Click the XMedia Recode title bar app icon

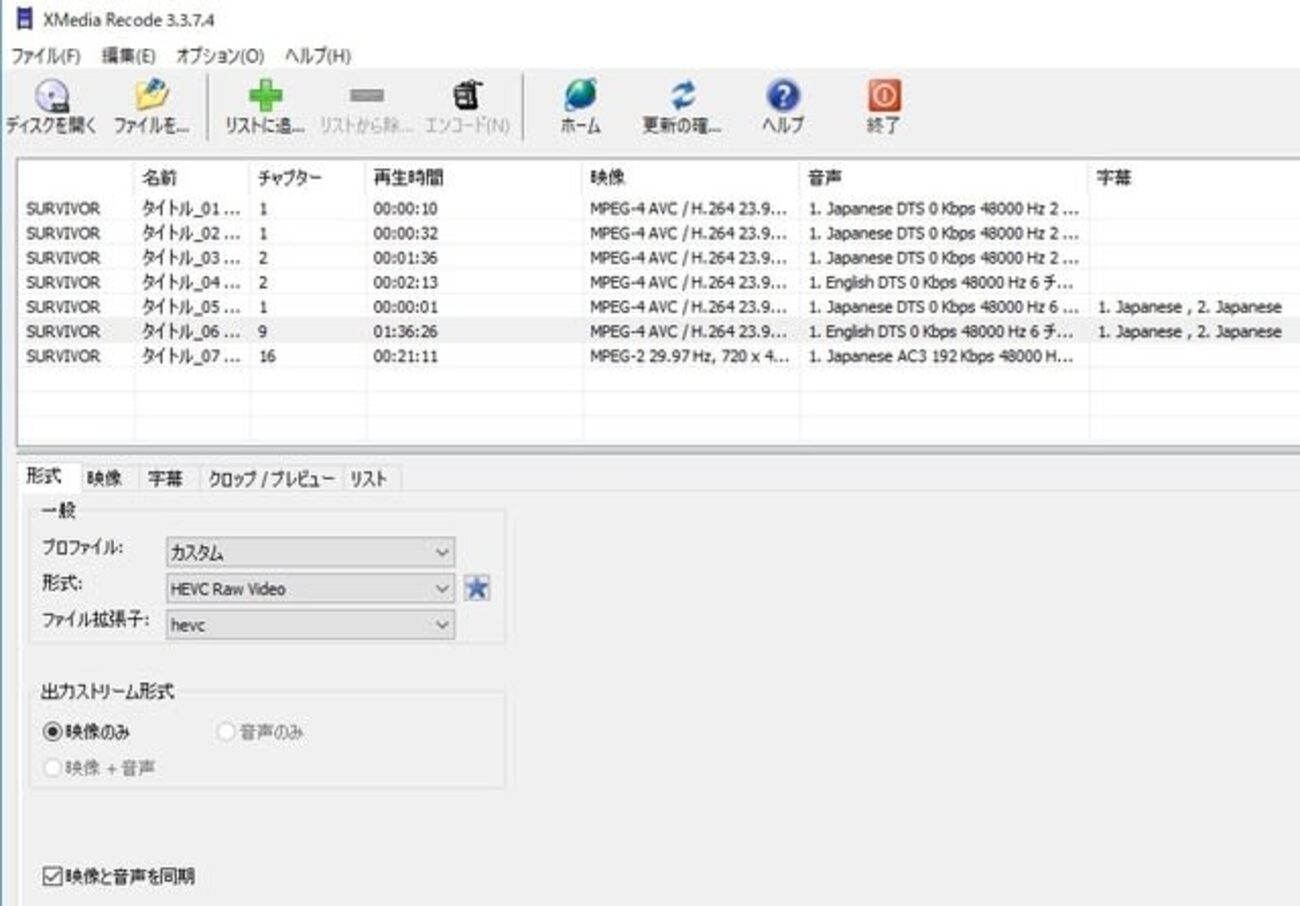24,19
